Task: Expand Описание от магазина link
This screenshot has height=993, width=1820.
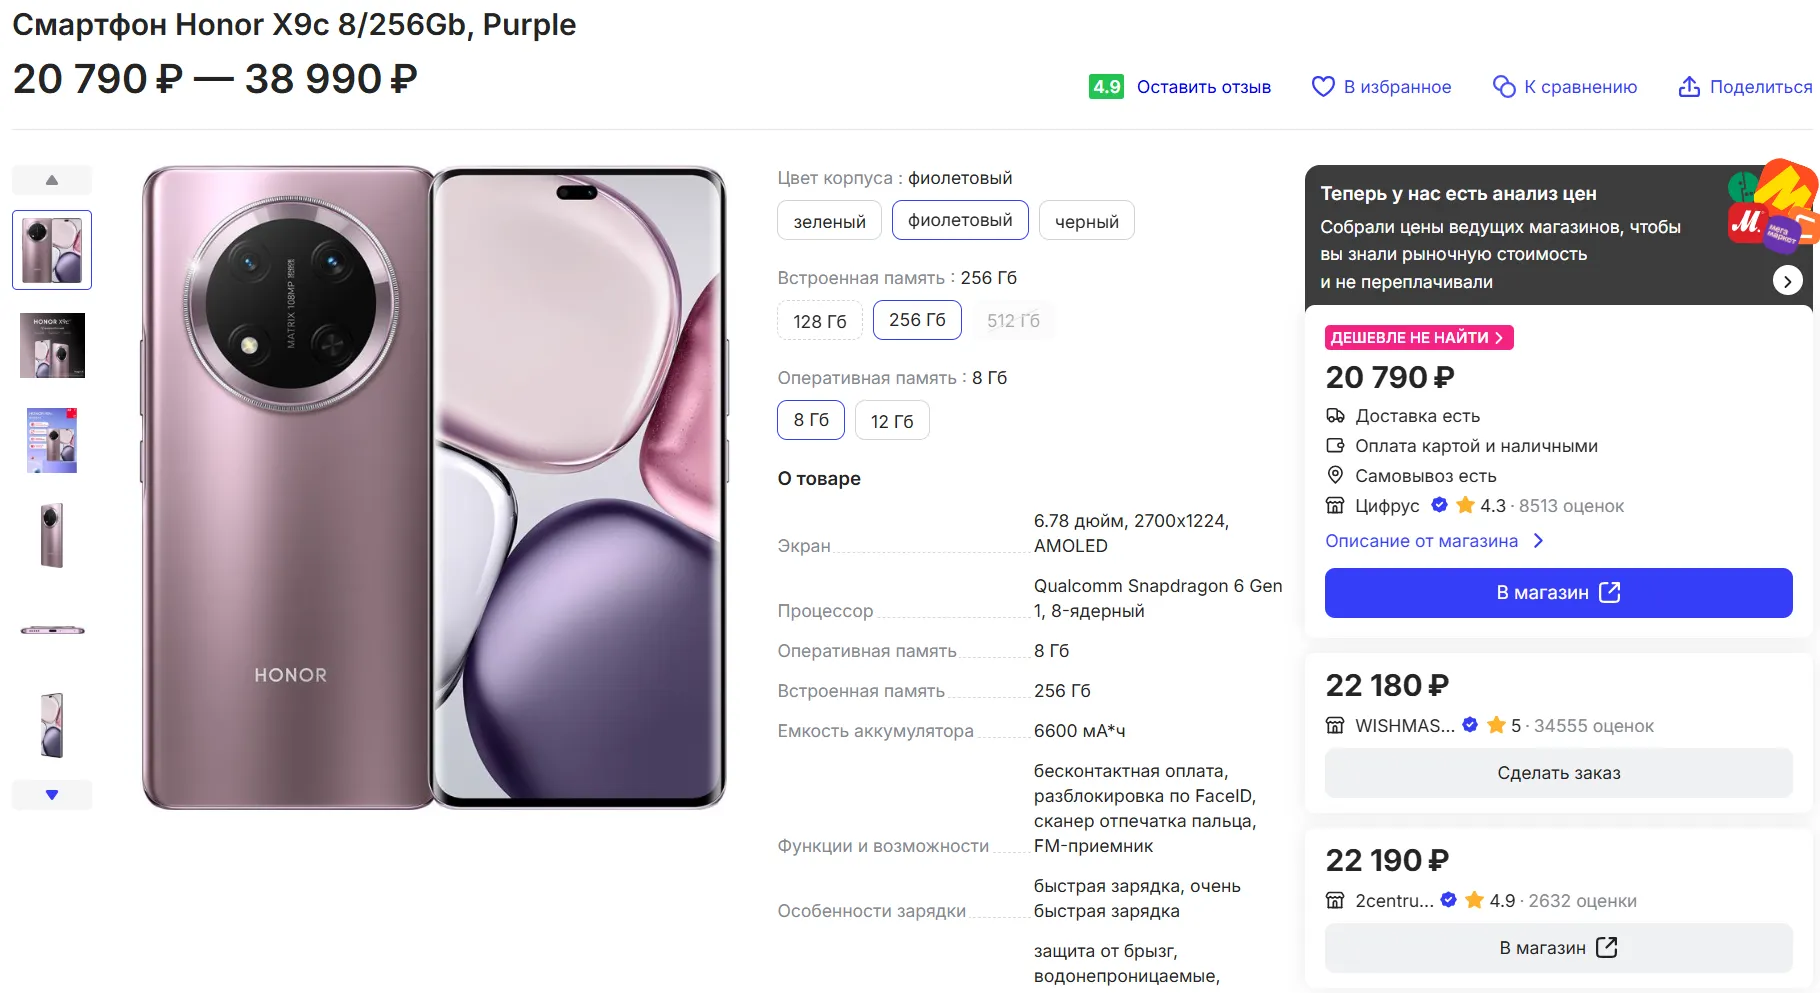Action: (1433, 541)
